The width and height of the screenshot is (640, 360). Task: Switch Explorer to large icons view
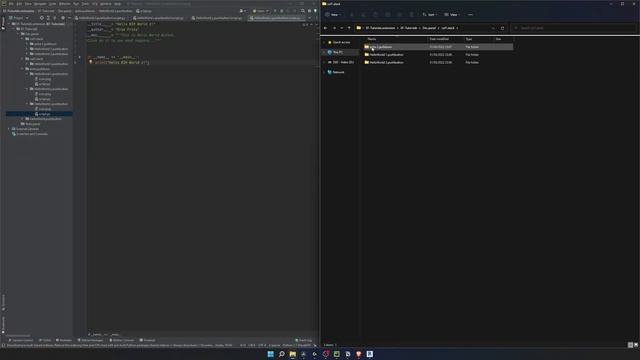(x=636, y=345)
